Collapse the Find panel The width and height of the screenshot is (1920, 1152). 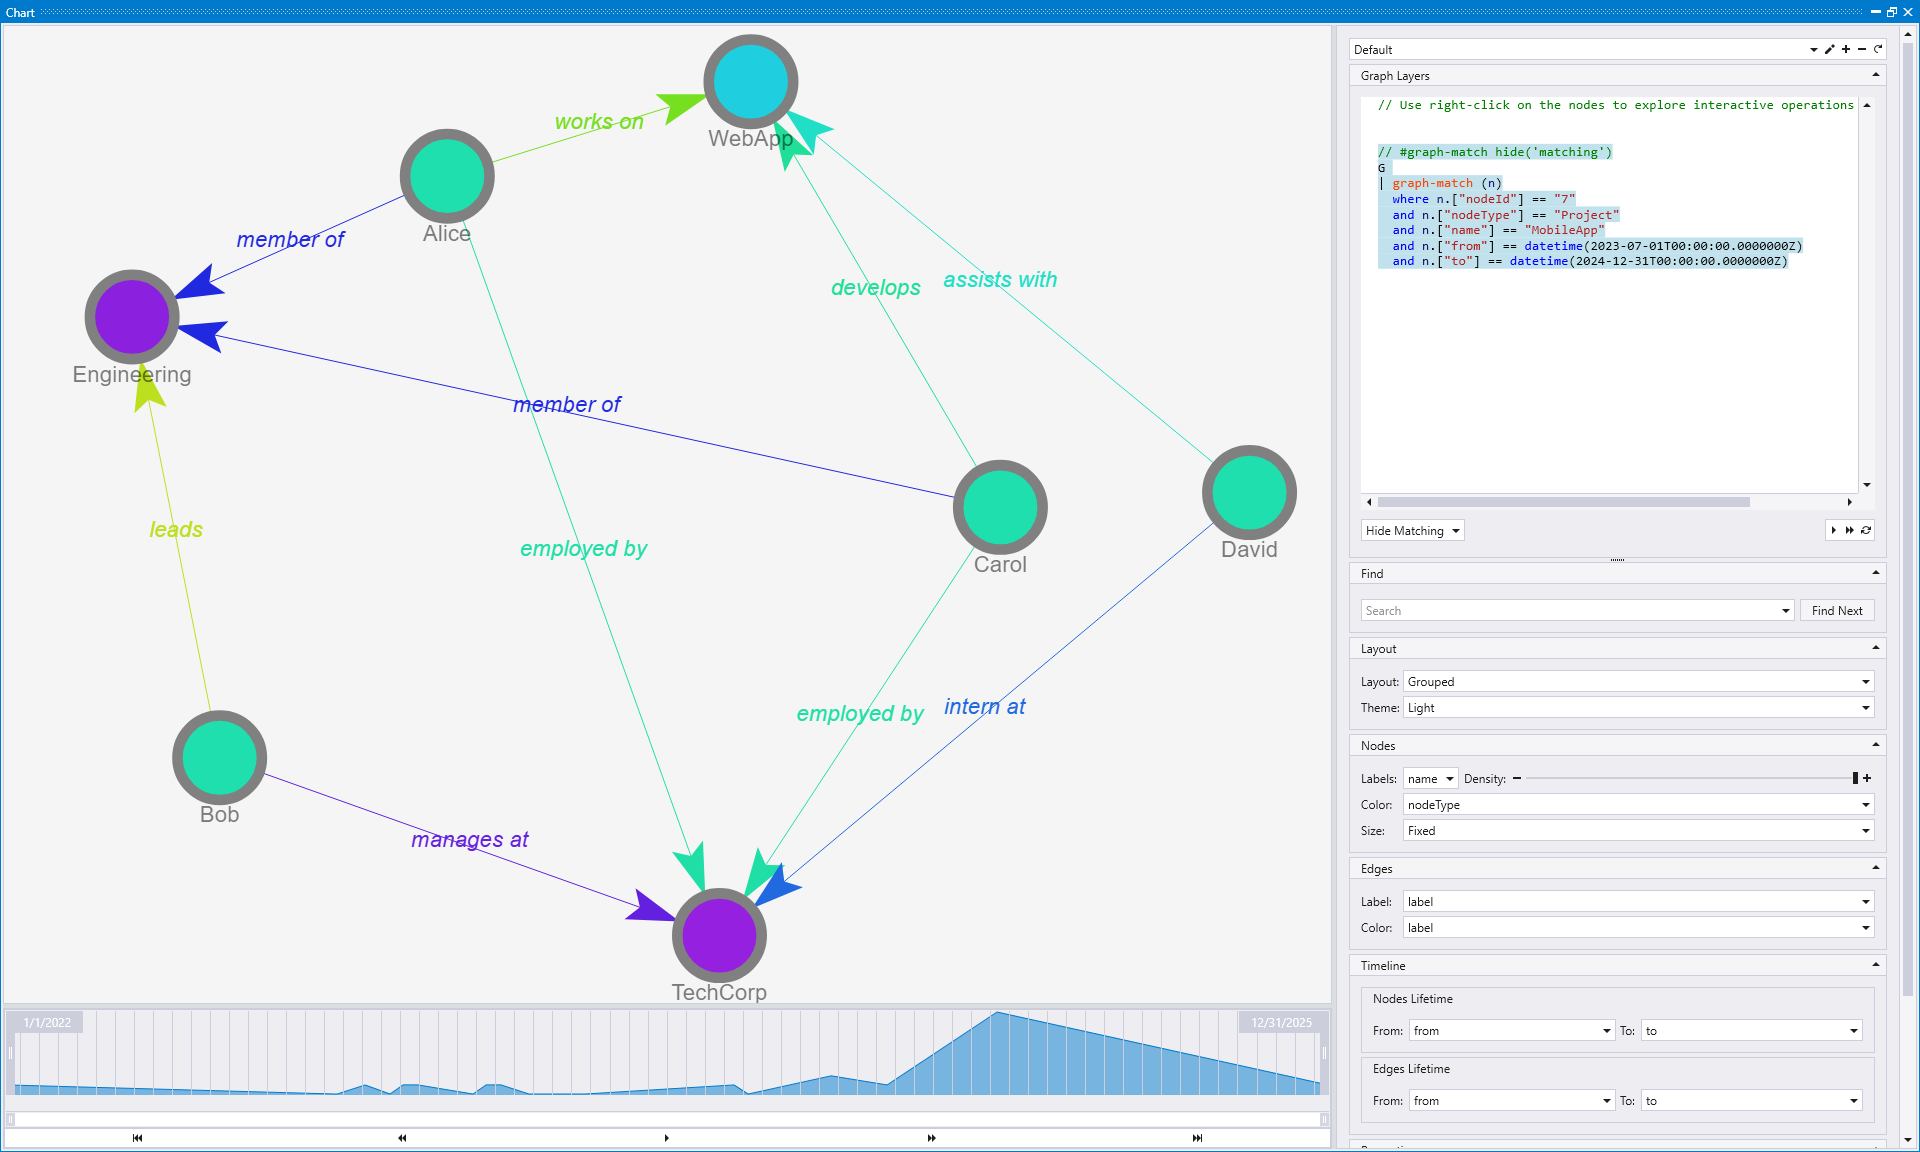pyautogui.click(x=1875, y=572)
